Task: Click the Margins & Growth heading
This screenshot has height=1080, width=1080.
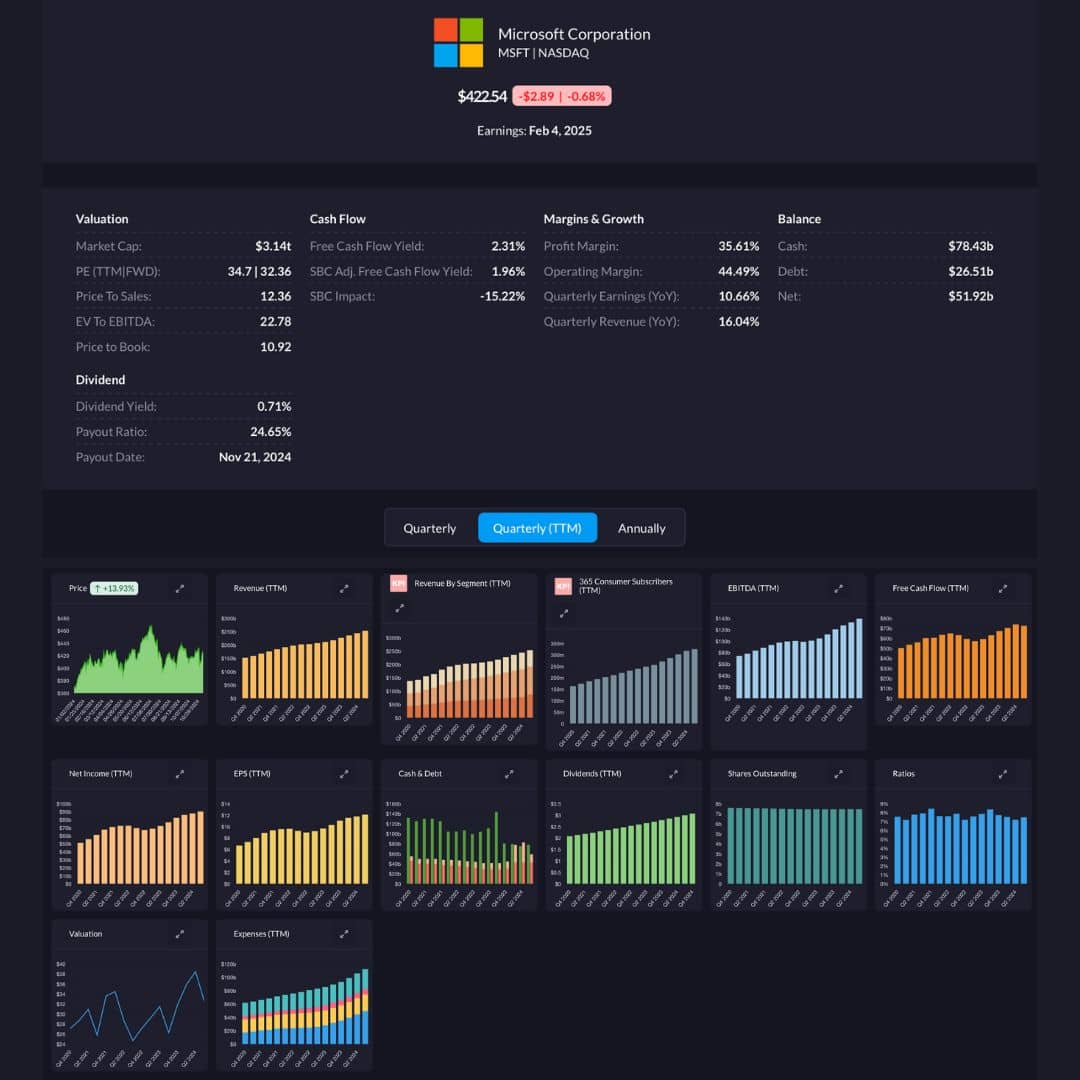Action: (594, 219)
